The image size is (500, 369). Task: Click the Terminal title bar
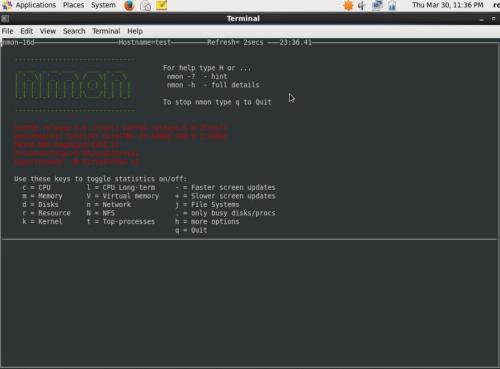tap(243, 19)
